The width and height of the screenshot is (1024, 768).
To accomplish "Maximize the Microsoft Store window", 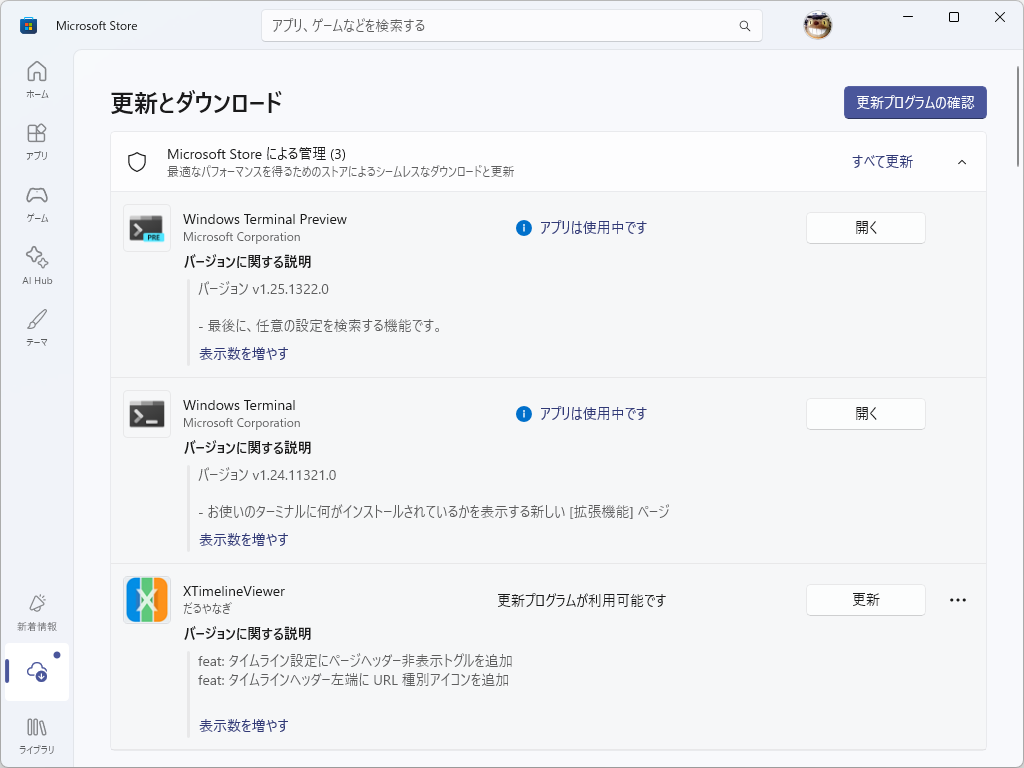I will (953, 18).
